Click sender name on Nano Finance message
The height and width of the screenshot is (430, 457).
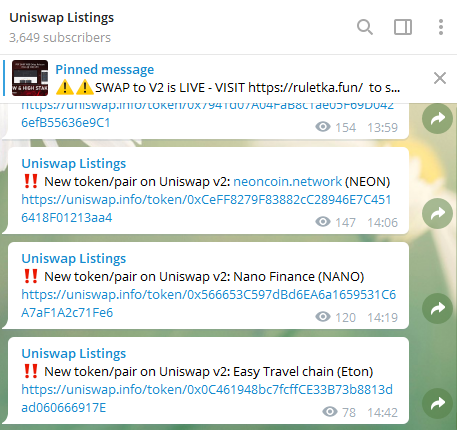tap(74, 259)
